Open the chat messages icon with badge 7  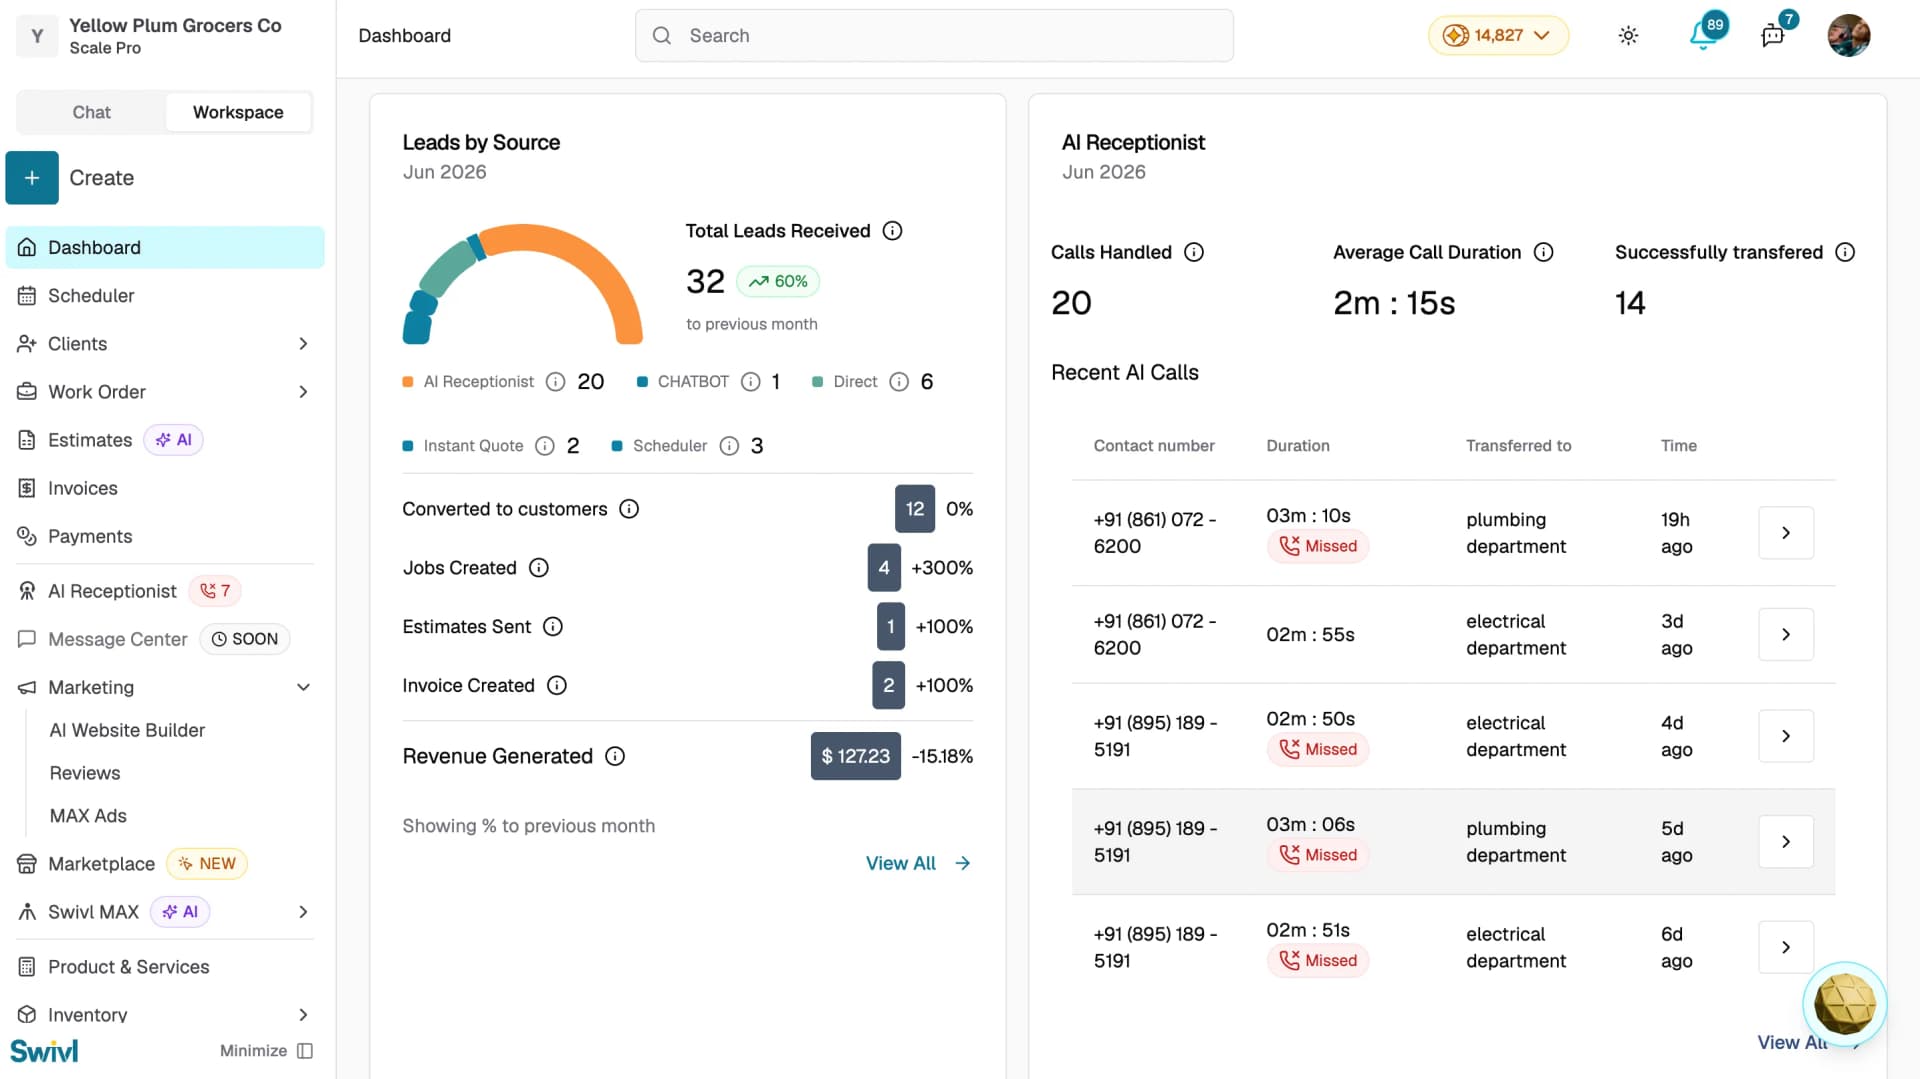click(x=1773, y=35)
